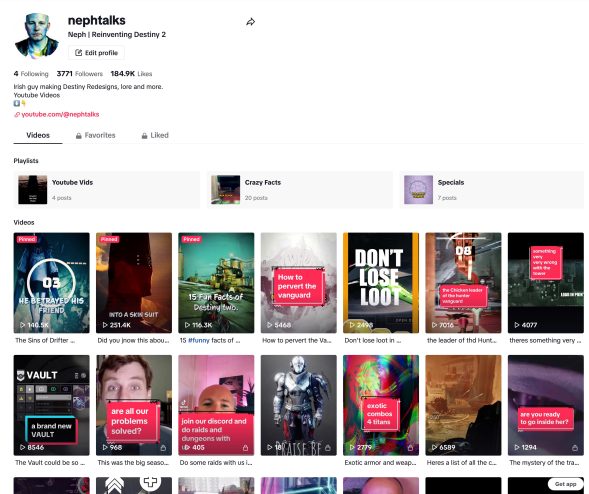589x494 pixels.
Task: Switch to the Favorites tab
Action: click(95, 135)
